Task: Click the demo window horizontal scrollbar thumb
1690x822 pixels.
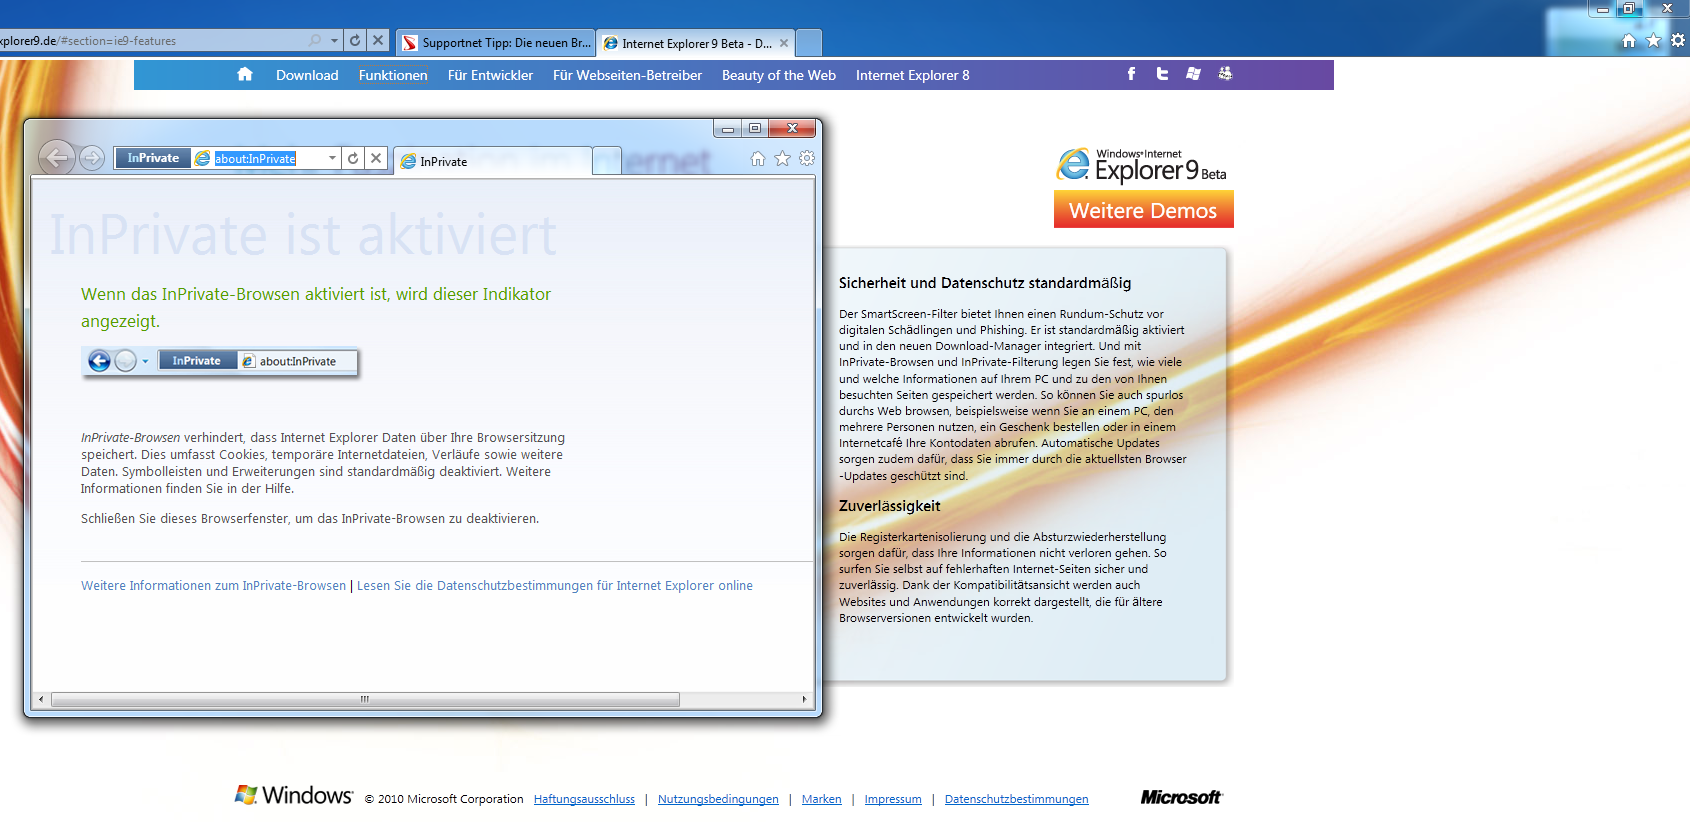Action: coord(365,699)
